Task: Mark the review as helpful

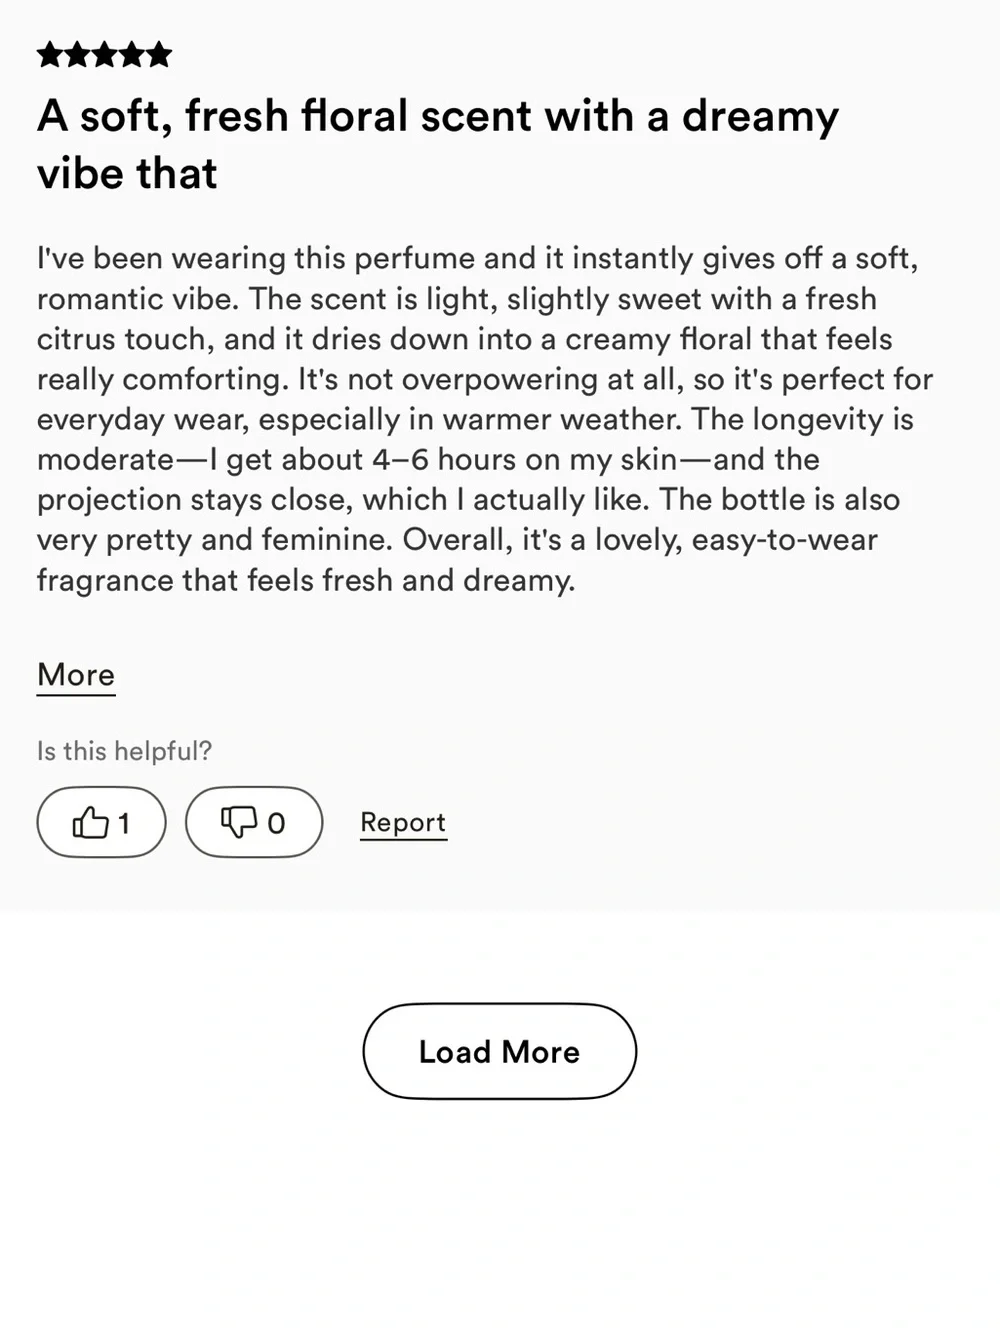Action: 101,822
